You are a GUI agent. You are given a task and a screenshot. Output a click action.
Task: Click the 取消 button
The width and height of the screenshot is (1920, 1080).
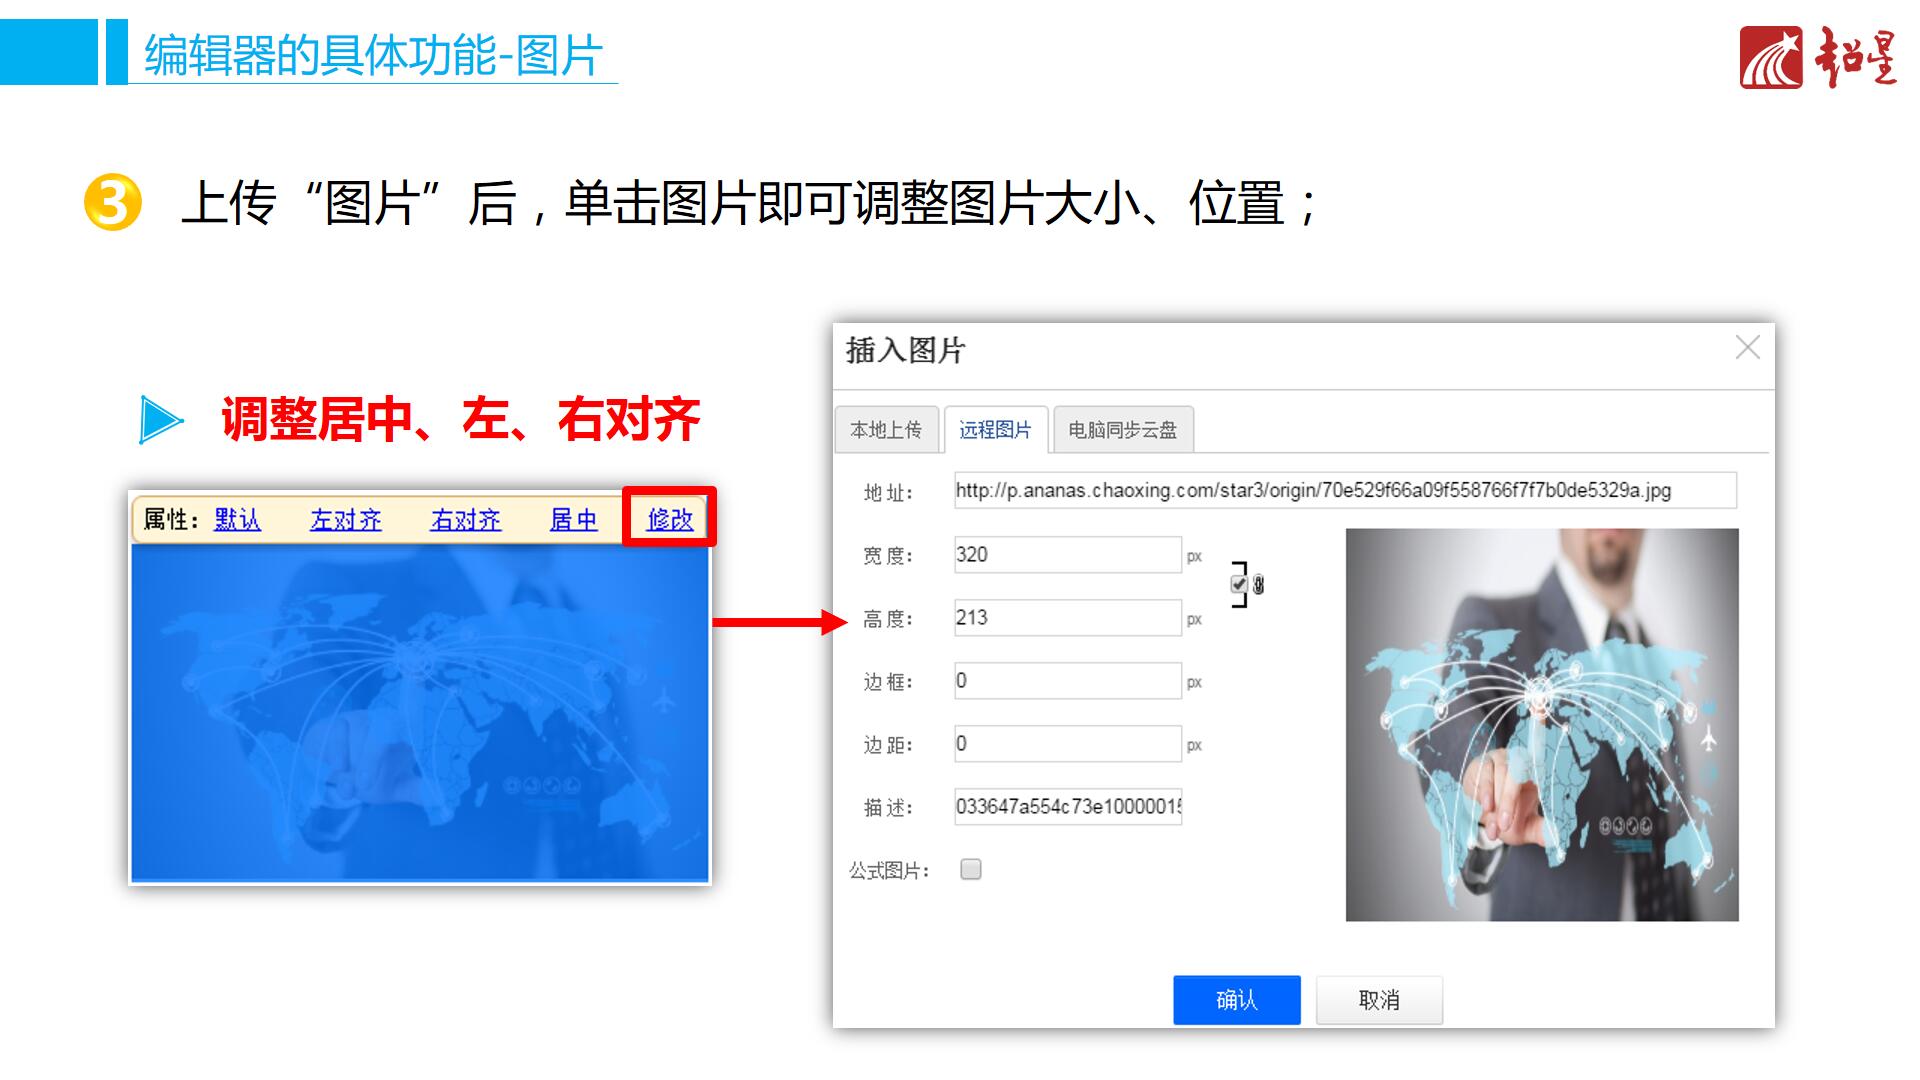pos(1378,1000)
